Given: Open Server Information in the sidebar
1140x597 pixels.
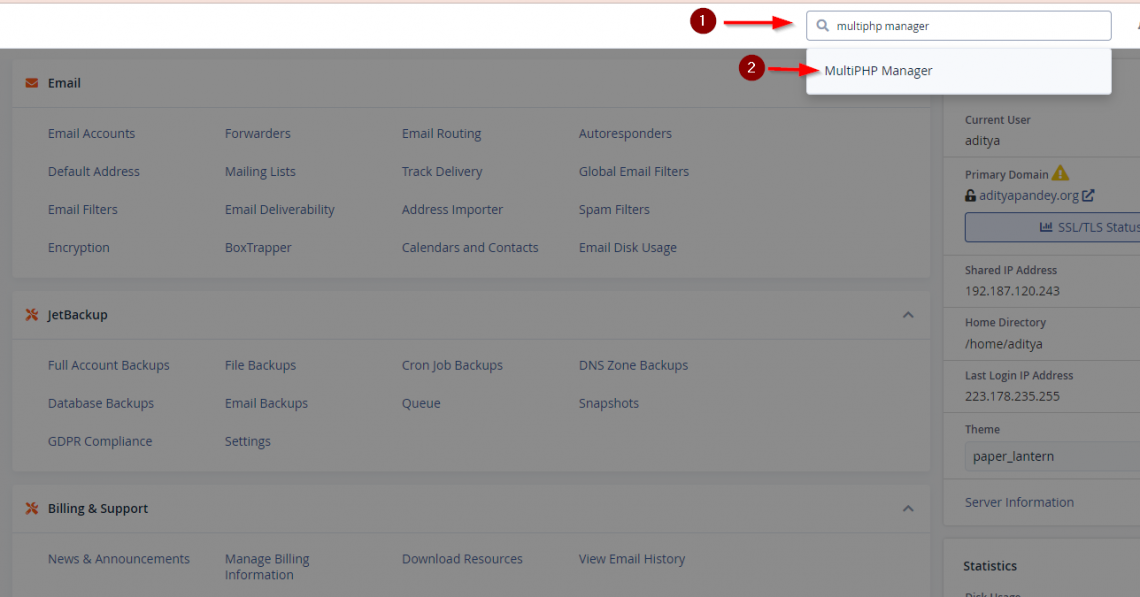Looking at the screenshot, I should 1019,502.
